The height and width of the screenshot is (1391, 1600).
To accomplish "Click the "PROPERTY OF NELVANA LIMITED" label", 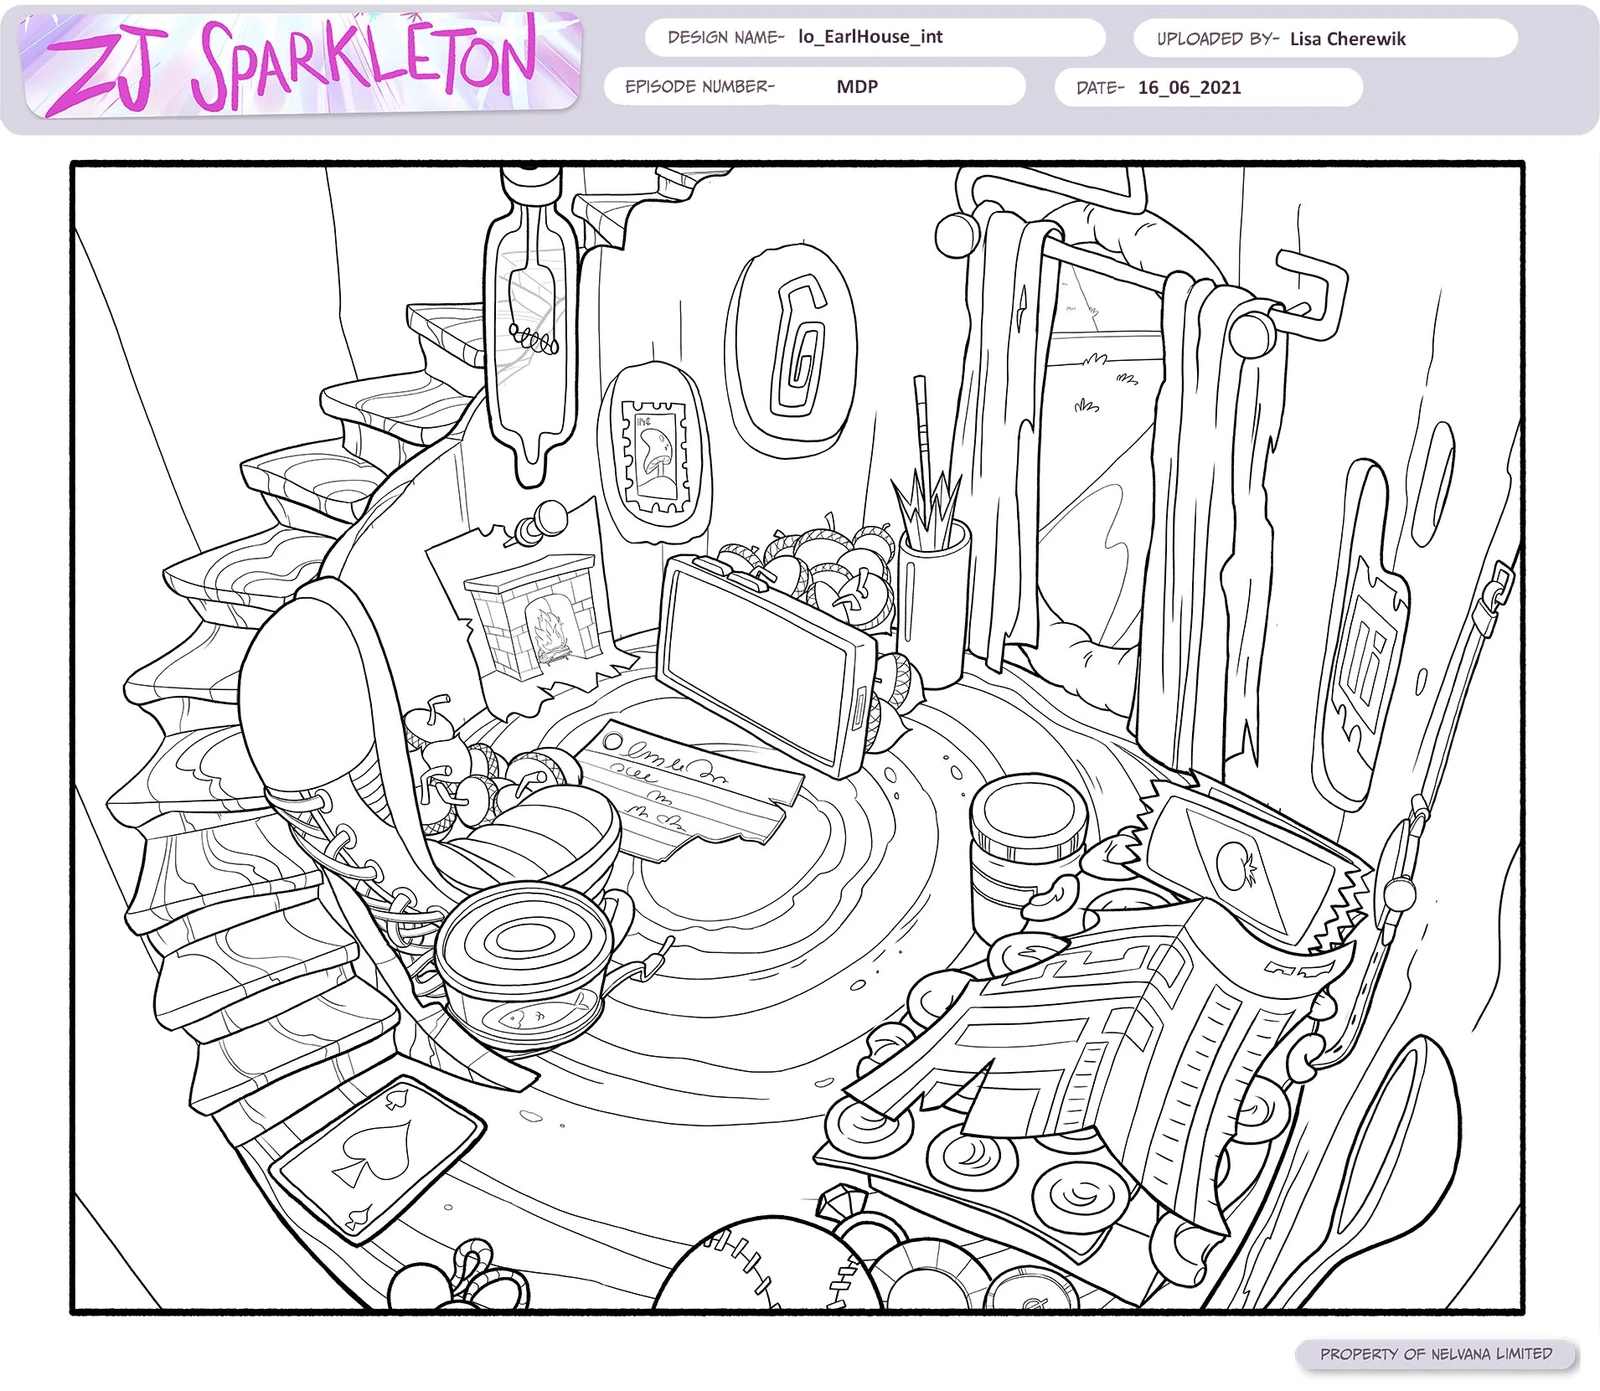I will pyautogui.click(x=1436, y=1354).
